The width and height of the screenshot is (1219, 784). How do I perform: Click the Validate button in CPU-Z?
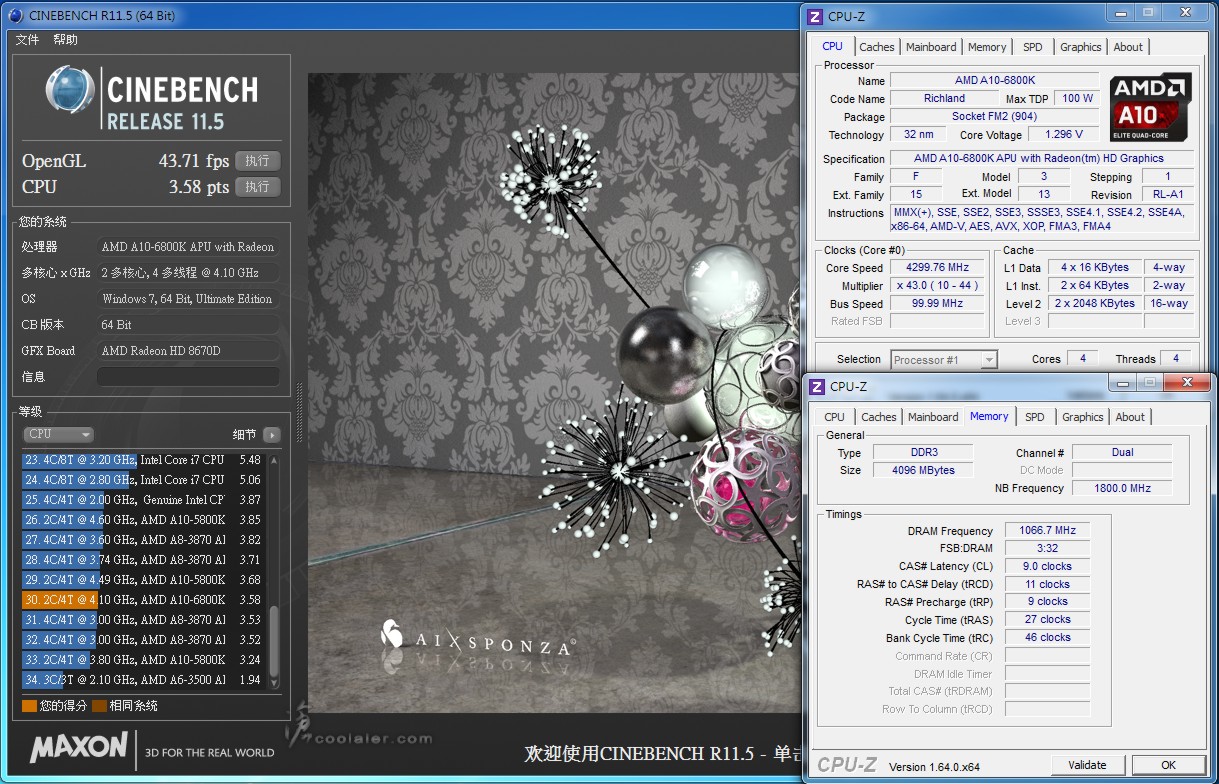pyautogui.click(x=1087, y=765)
